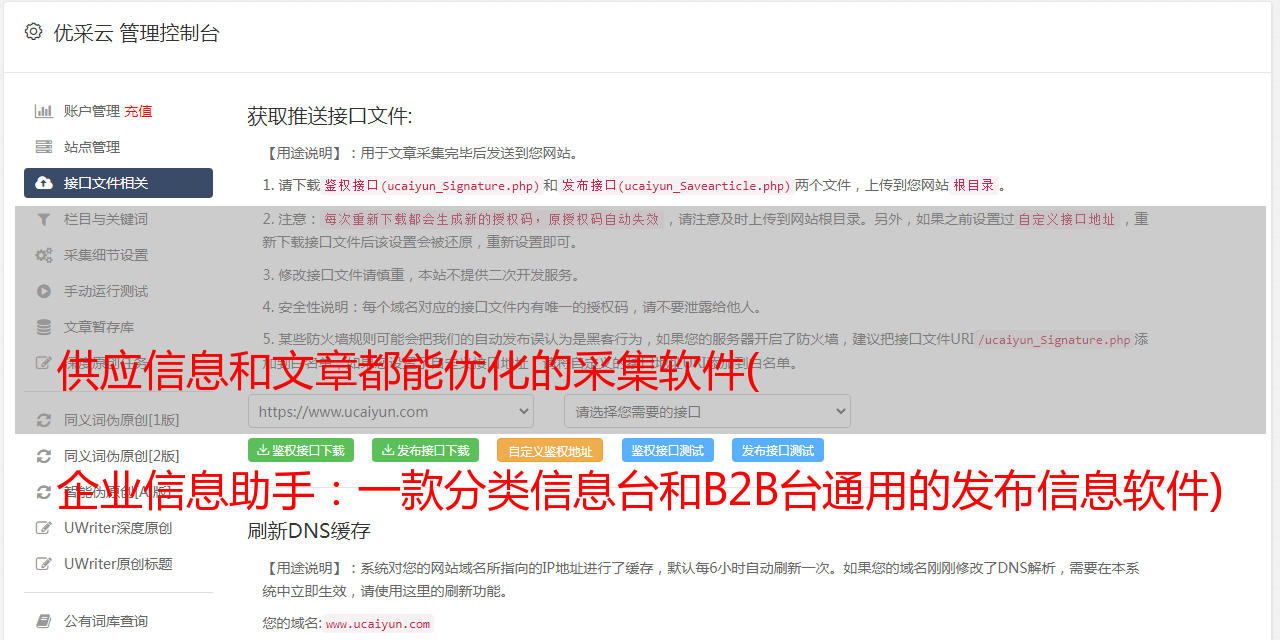Select UWriter深度原创 in the sidebar
The width and height of the screenshot is (1280, 640).
(118, 528)
